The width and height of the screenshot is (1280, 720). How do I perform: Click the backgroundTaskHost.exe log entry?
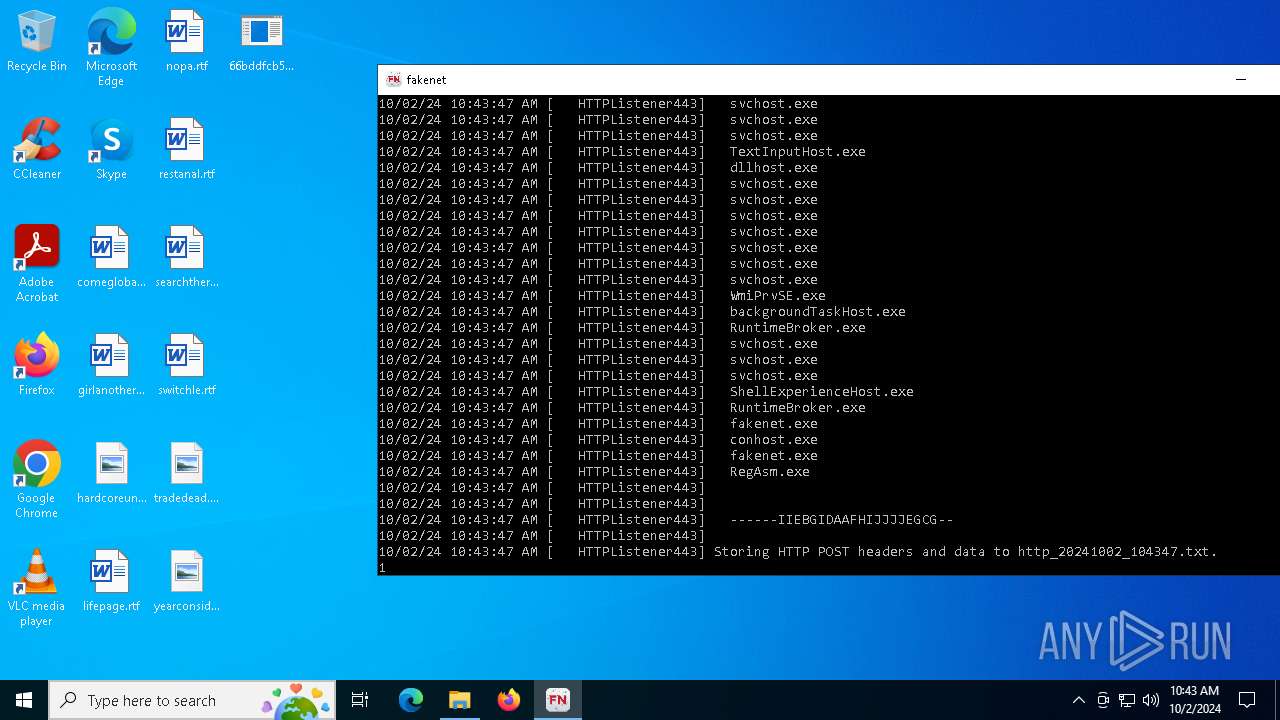point(817,312)
